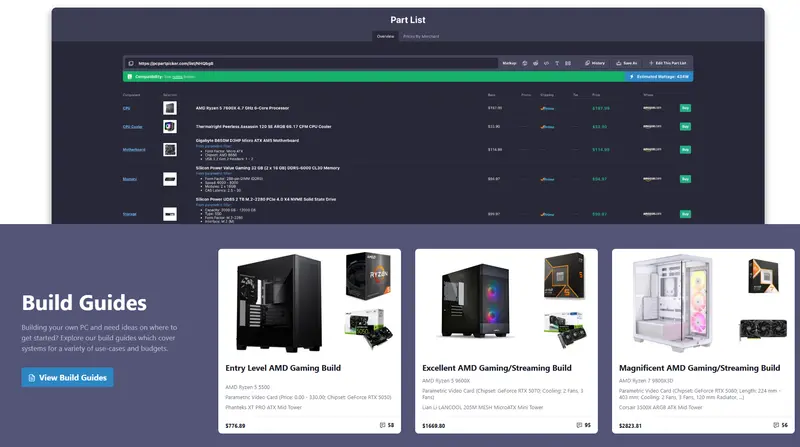
Task: Click $1669.80 price on Excellent build
Action: click(434, 426)
